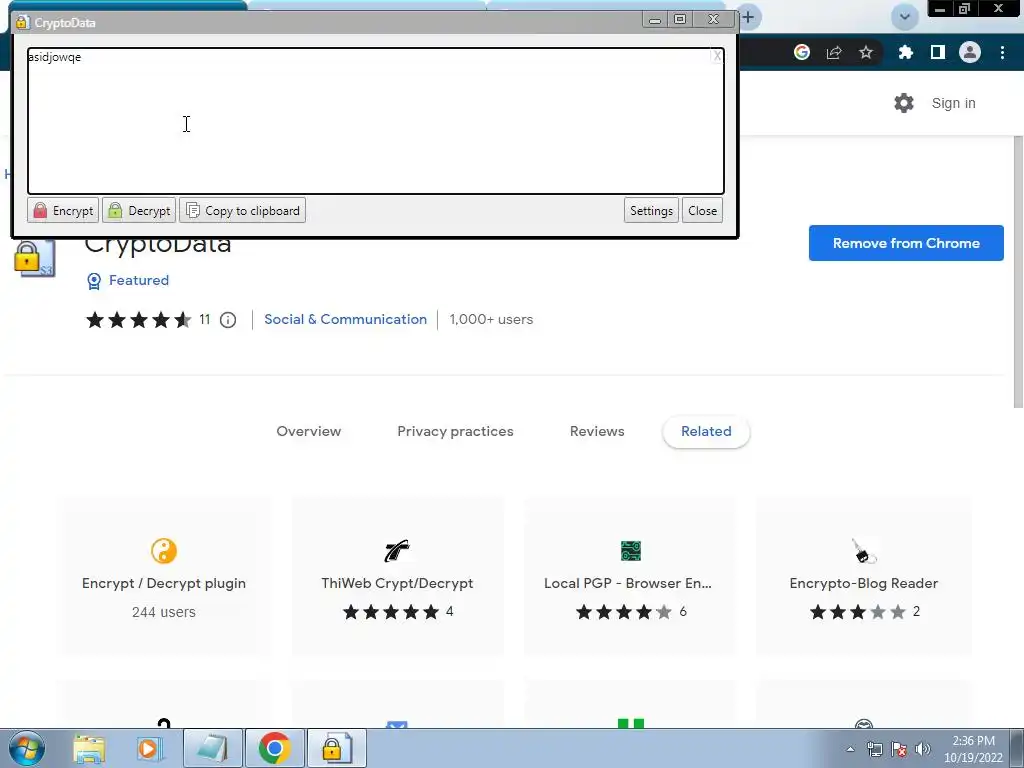
Task: Toggle the Chrome side panel icon
Action: pyautogui.click(x=938, y=52)
